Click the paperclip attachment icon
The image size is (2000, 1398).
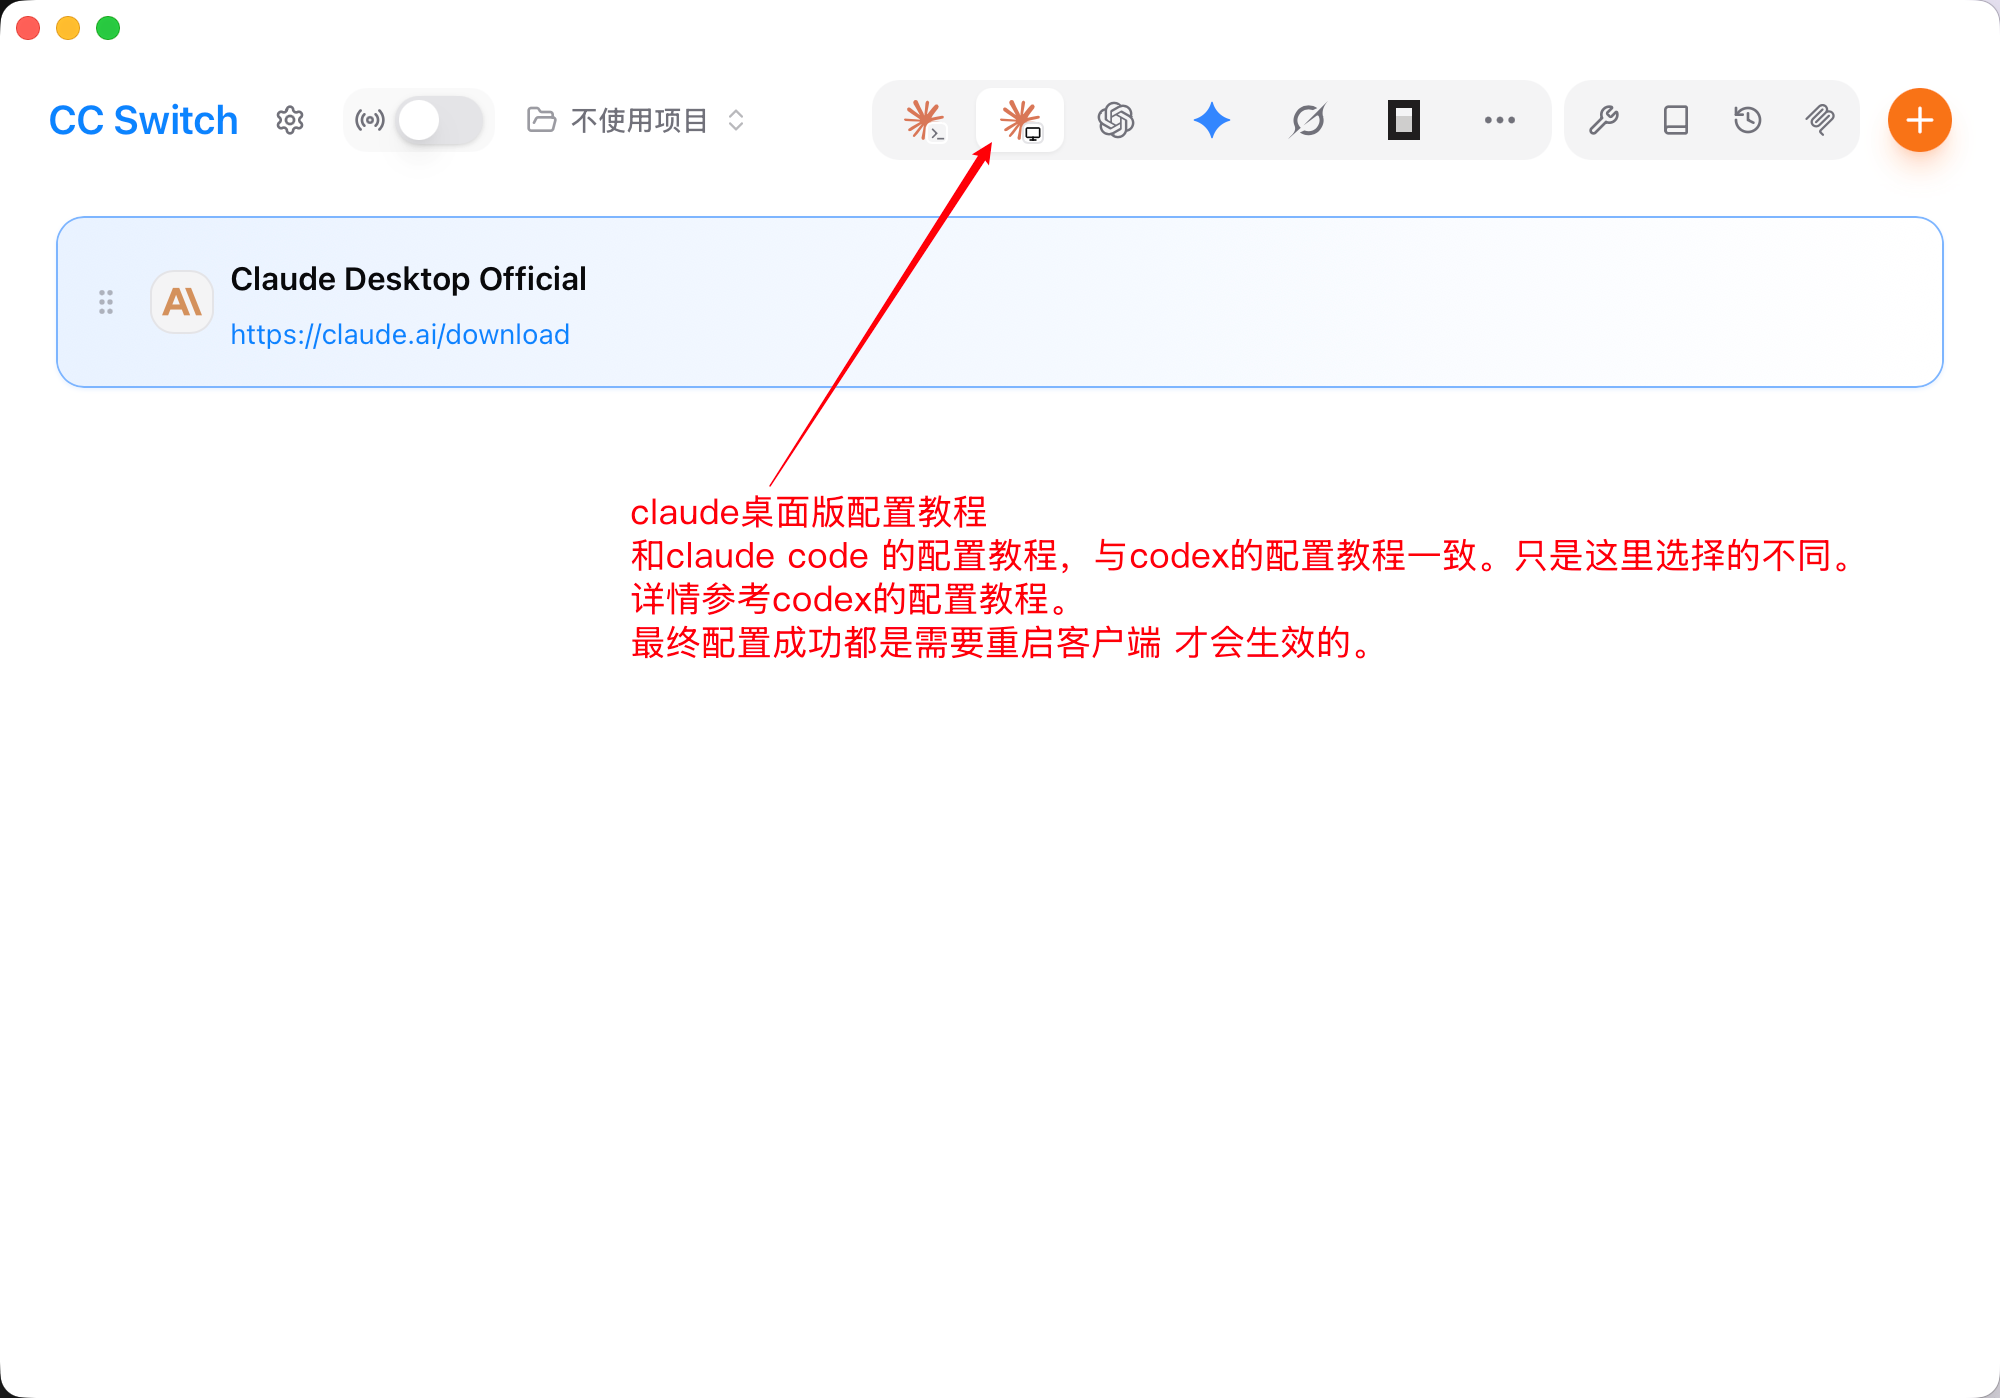click(1820, 120)
